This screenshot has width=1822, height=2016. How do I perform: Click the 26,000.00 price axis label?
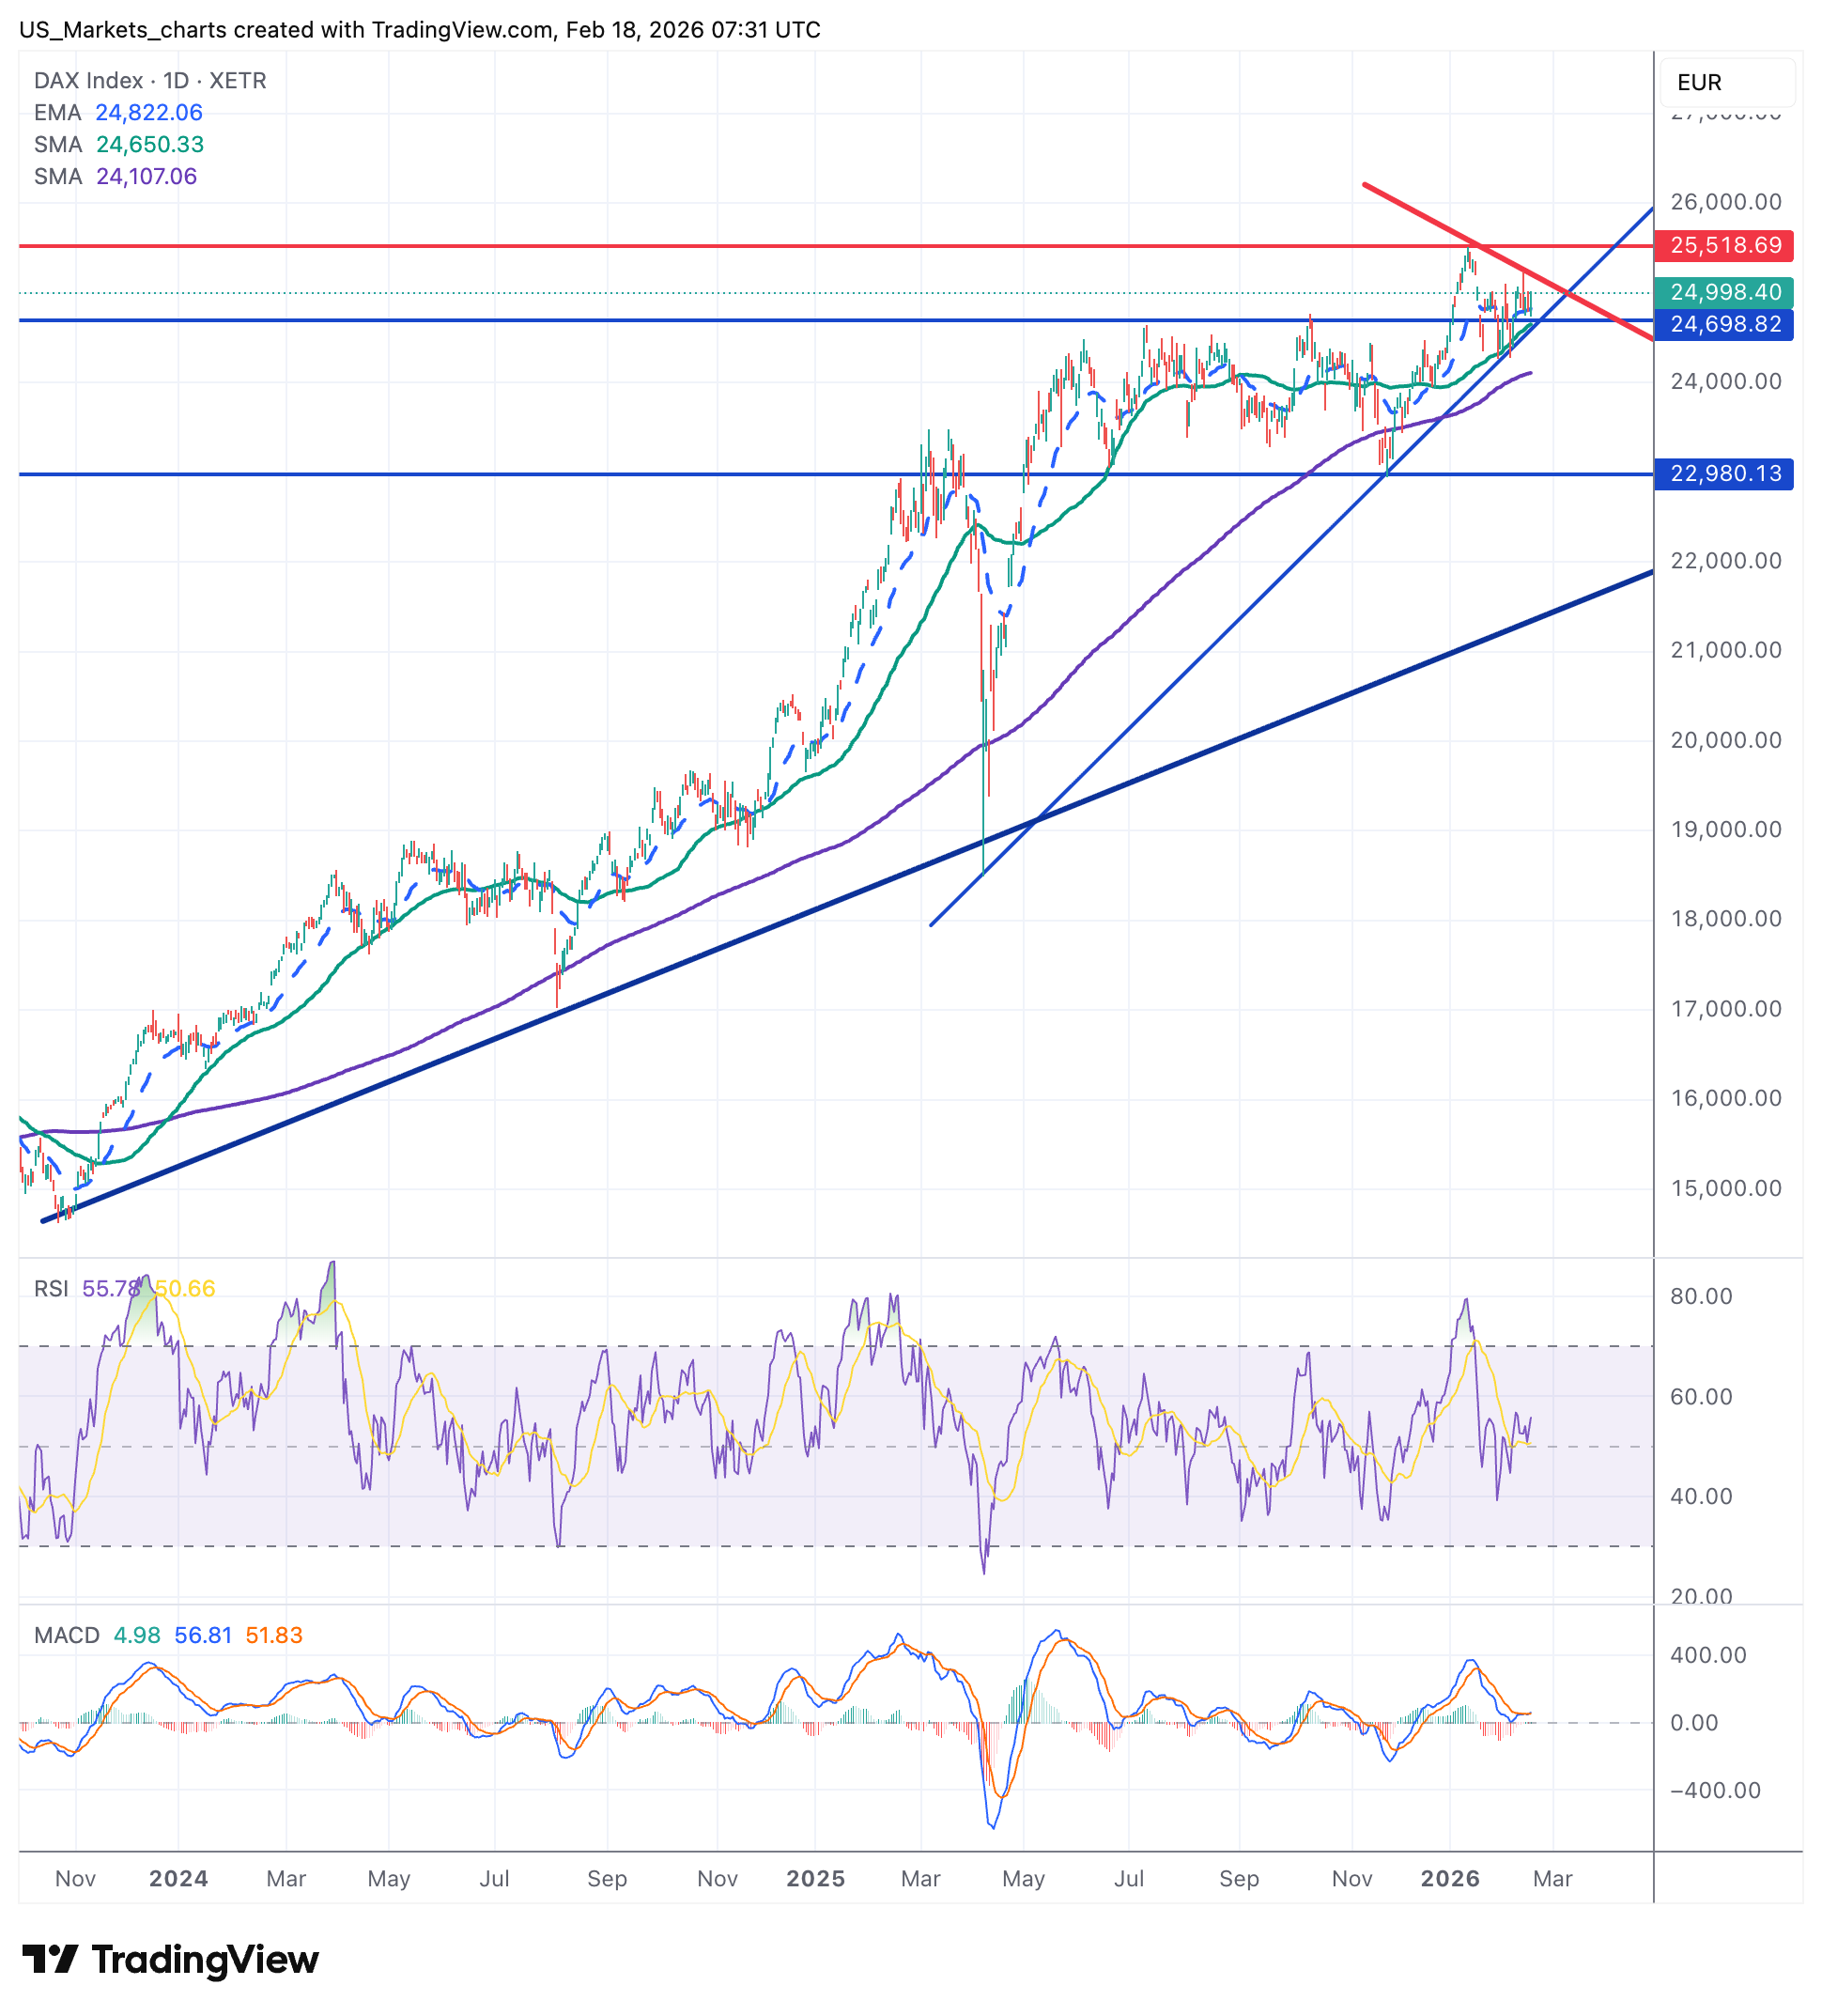coord(1725,202)
